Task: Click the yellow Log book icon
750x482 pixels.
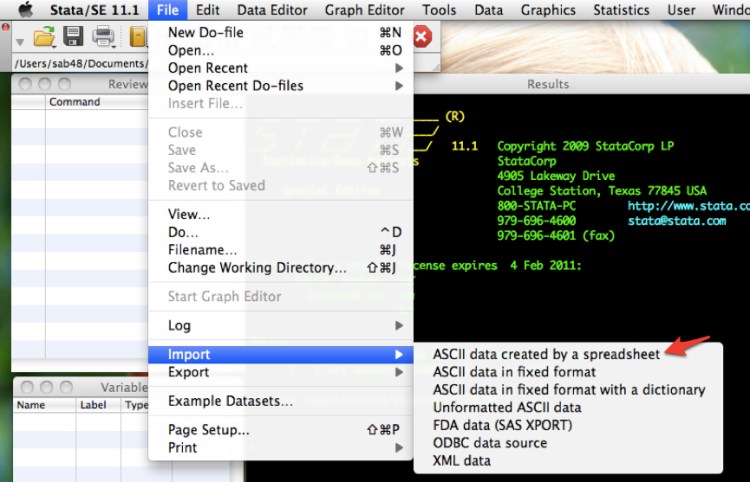Action: click(138, 37)
